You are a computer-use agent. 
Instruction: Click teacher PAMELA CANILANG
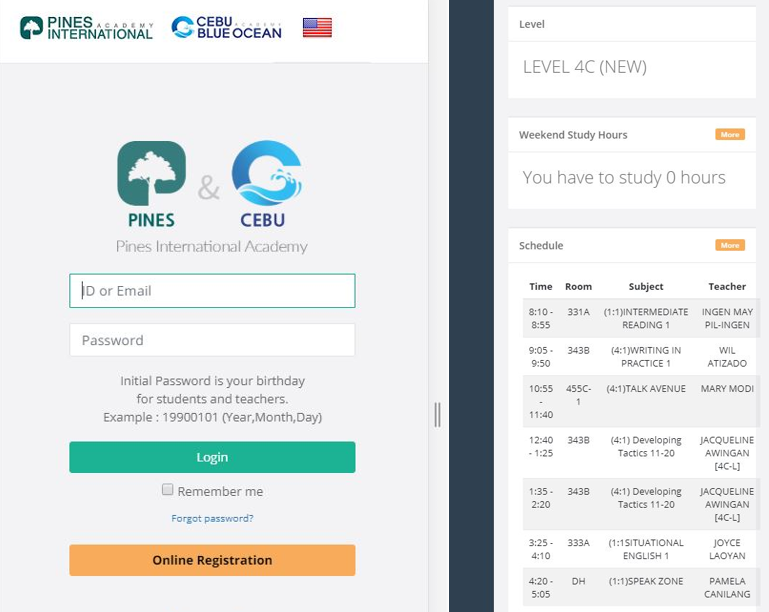tap(727, 587)
